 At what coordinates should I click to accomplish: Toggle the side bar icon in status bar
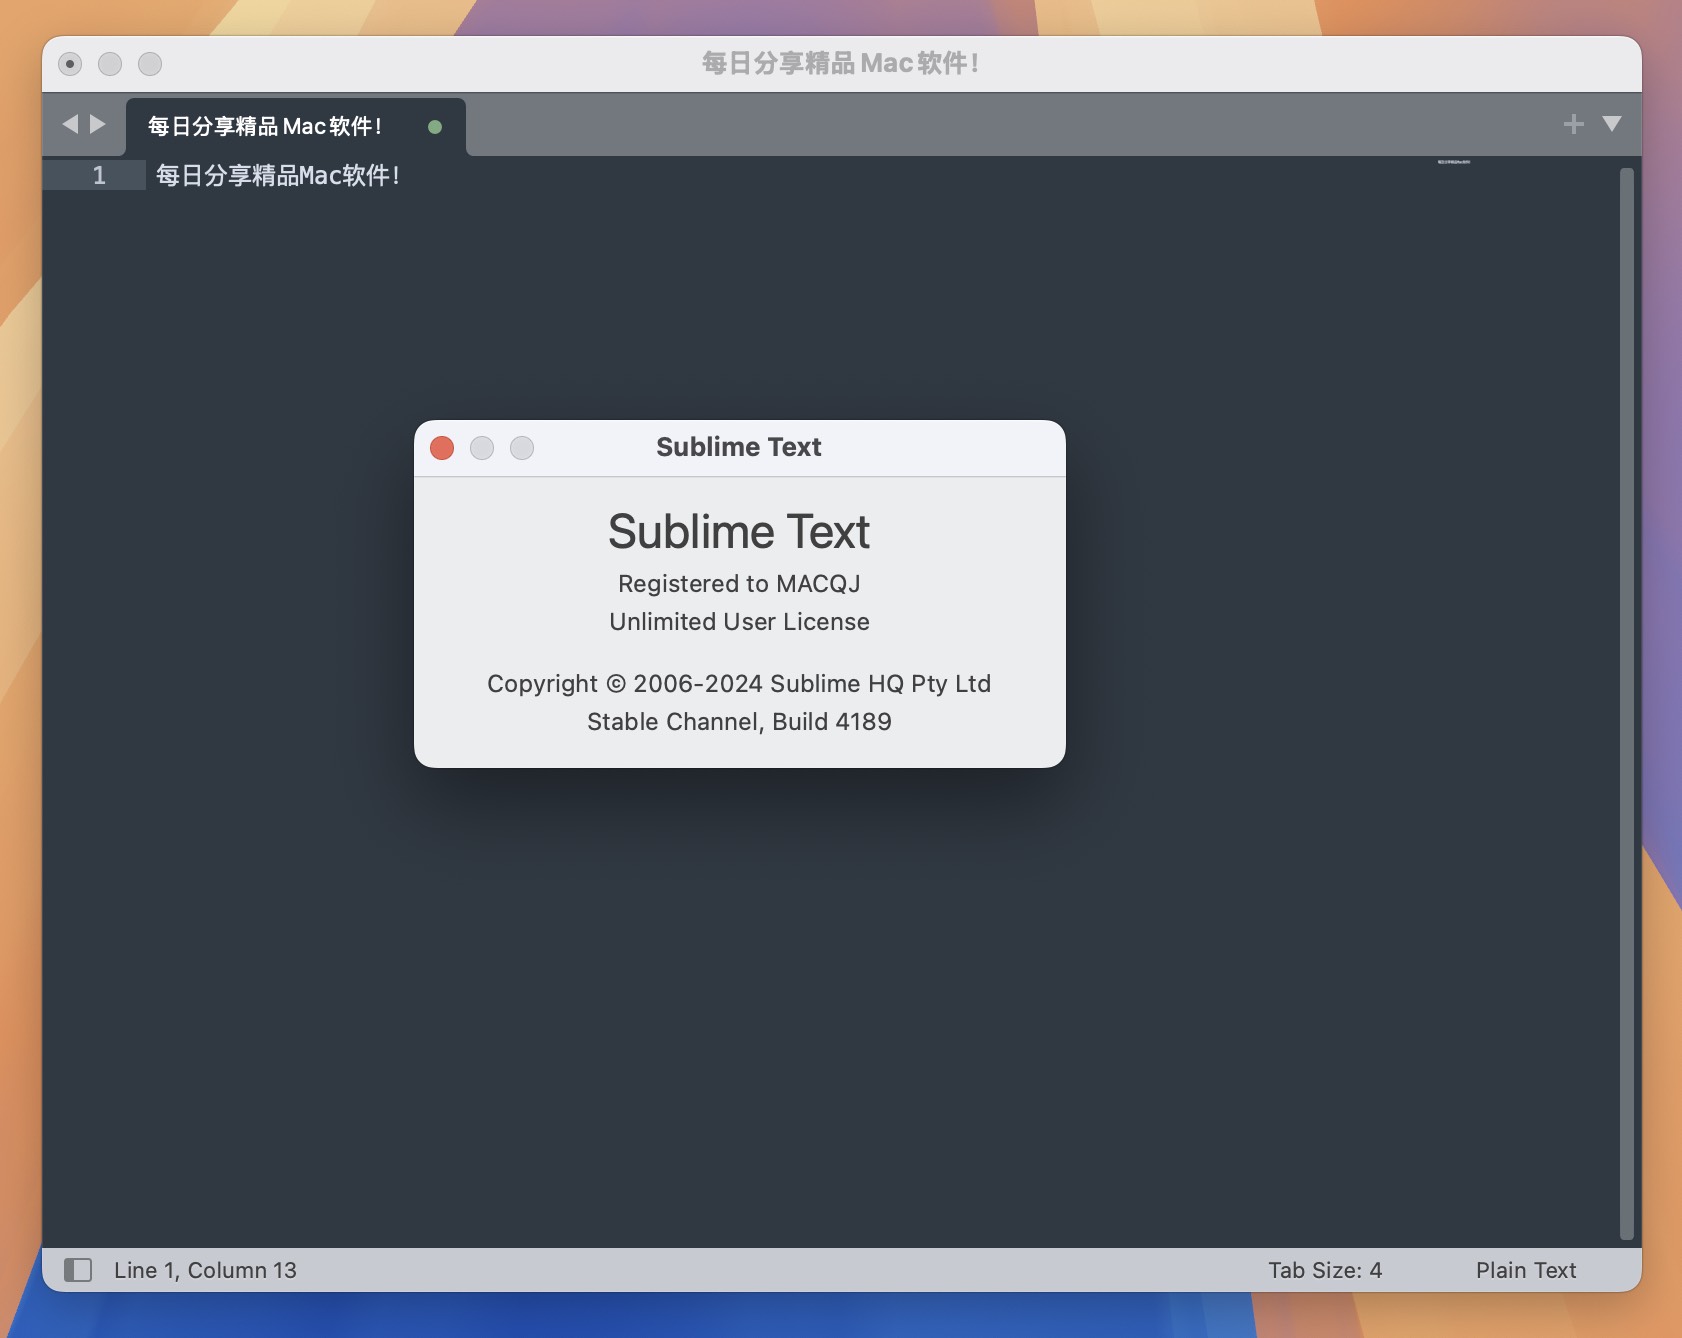coord(78,1270)
